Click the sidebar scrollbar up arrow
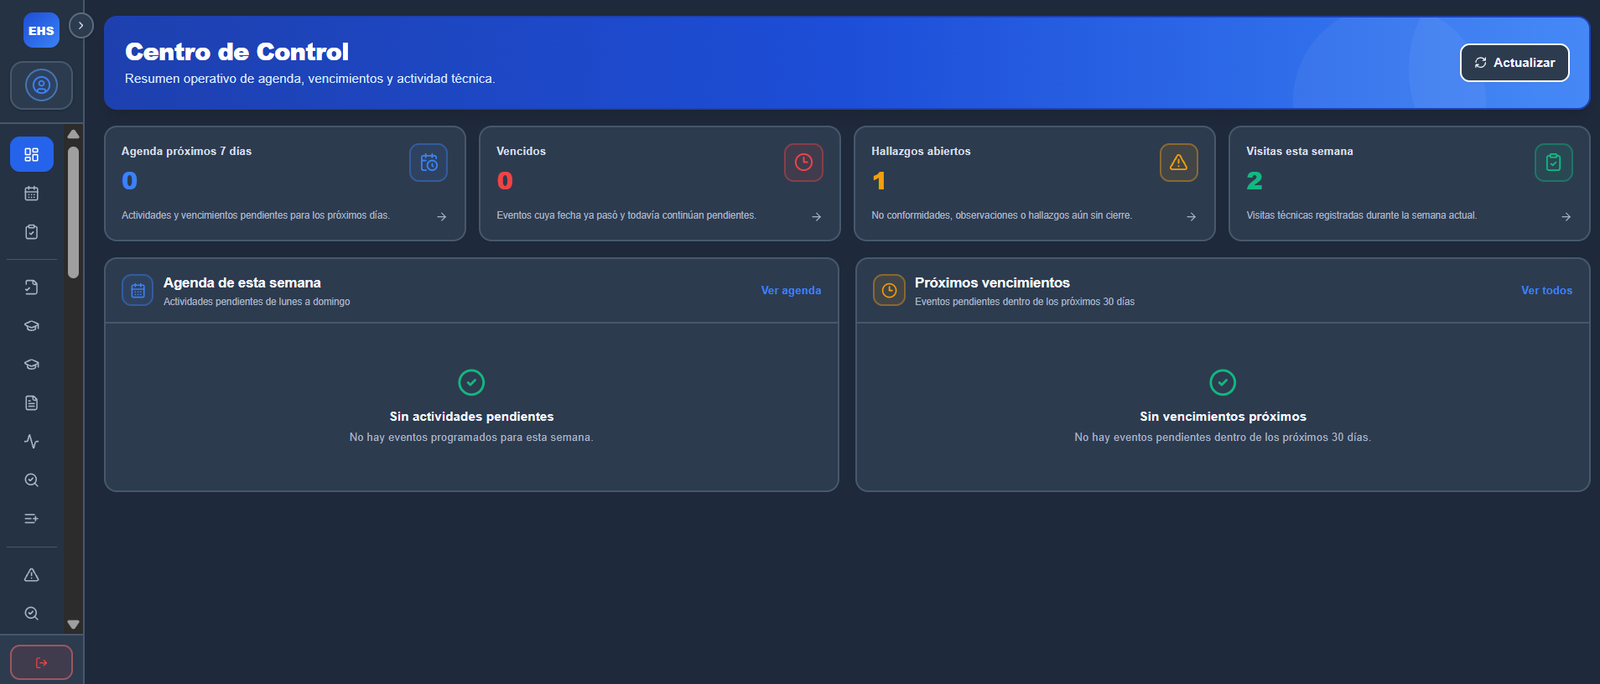The image size is (1600, 684). [73, 134]
